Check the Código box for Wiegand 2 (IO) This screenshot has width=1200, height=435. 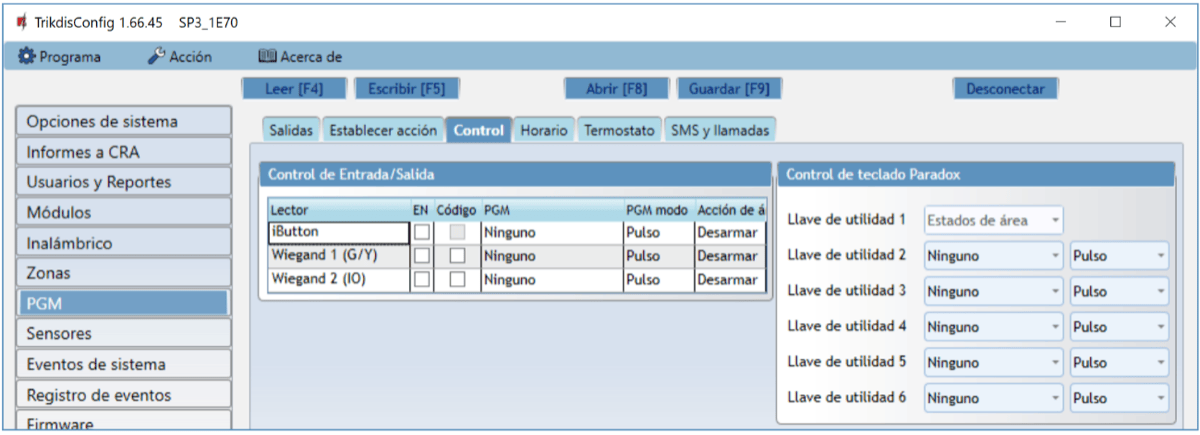pos(457,280)
